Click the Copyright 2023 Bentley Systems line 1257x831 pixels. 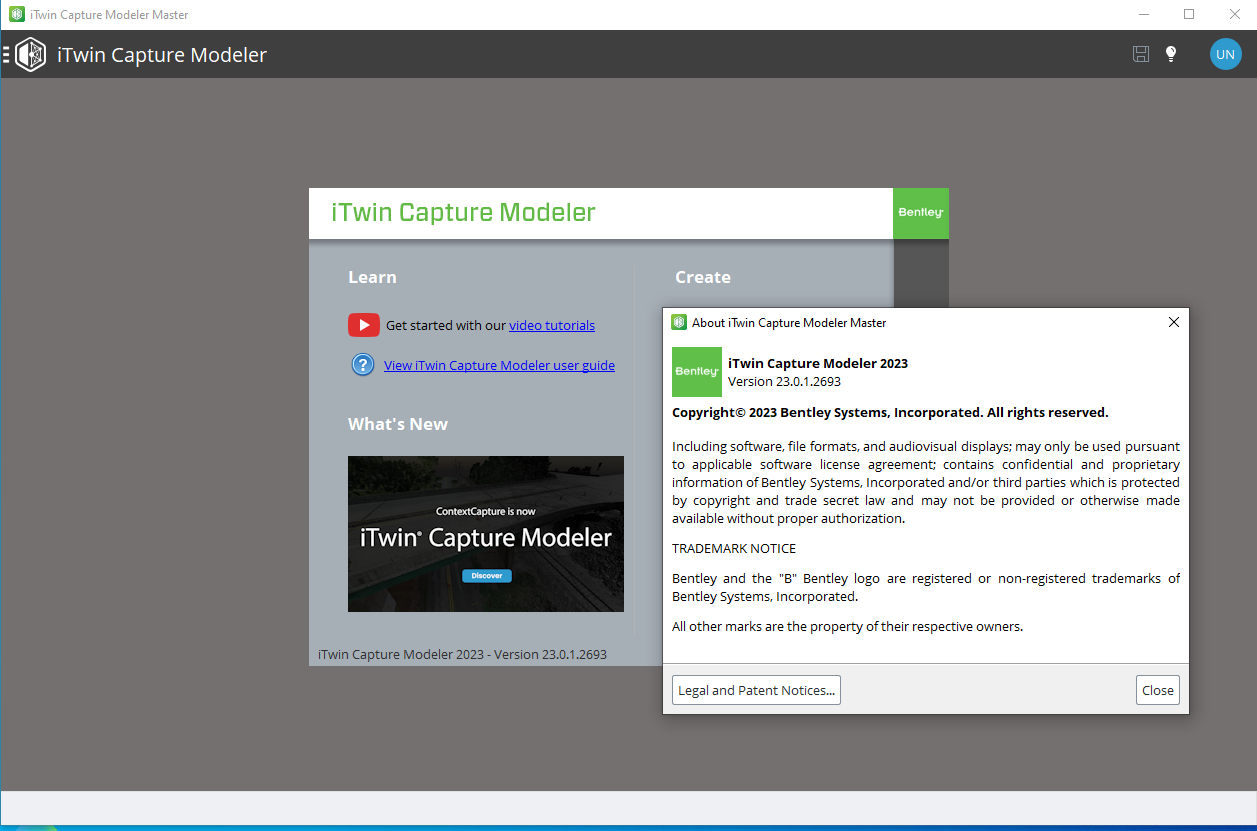(890, 412)
